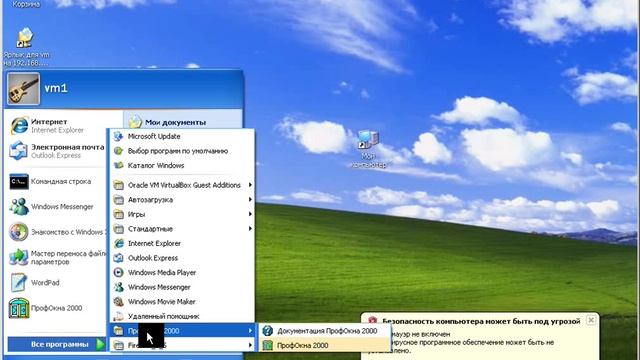Launch Командная строка from Start menu

(56, 182)
